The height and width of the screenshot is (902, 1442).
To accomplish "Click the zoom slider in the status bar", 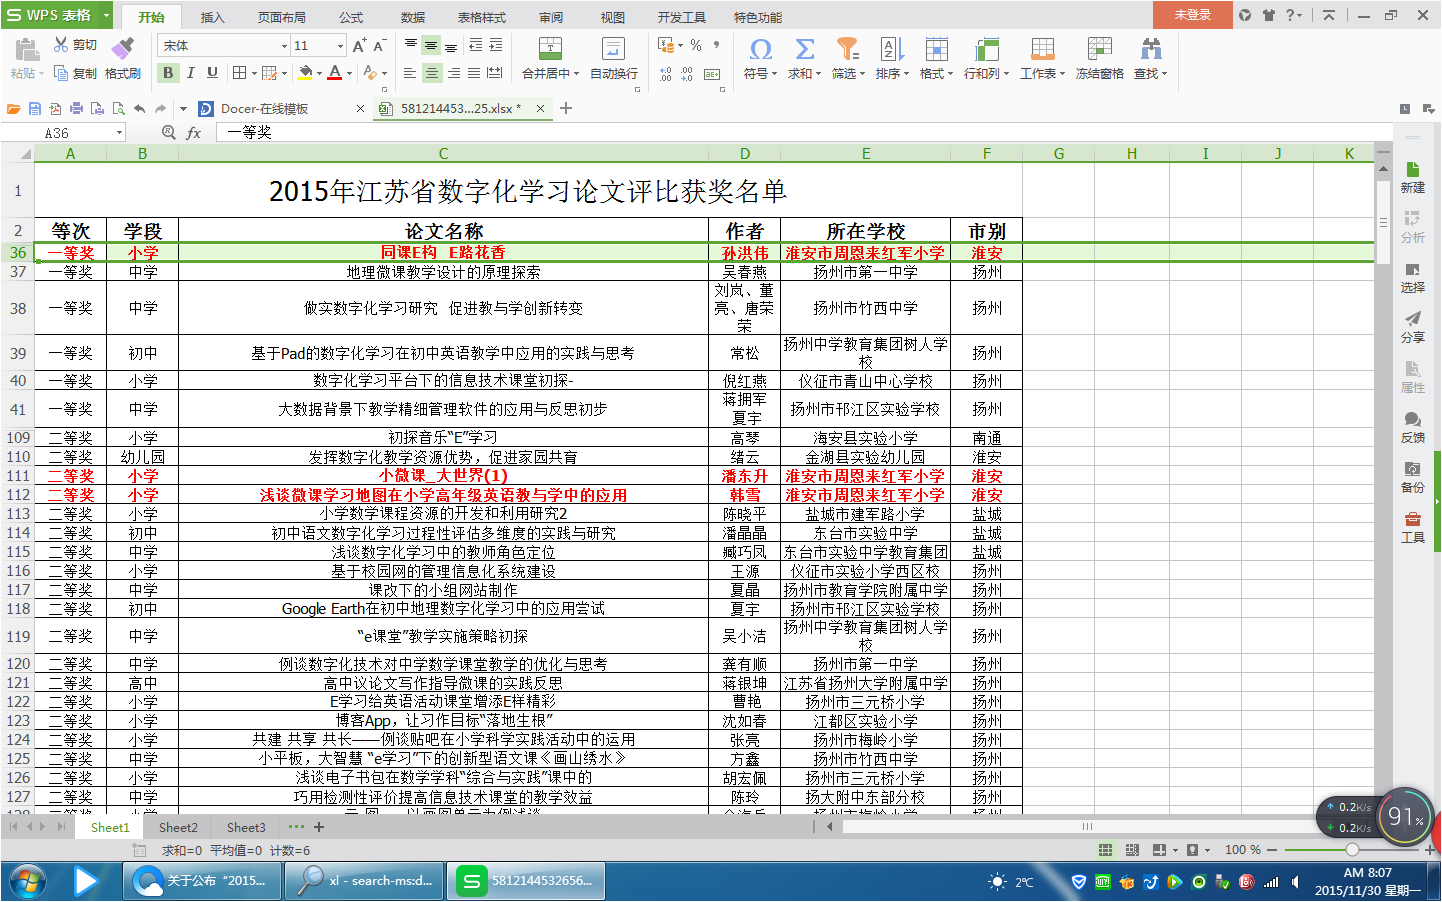I will [1352, 849].
